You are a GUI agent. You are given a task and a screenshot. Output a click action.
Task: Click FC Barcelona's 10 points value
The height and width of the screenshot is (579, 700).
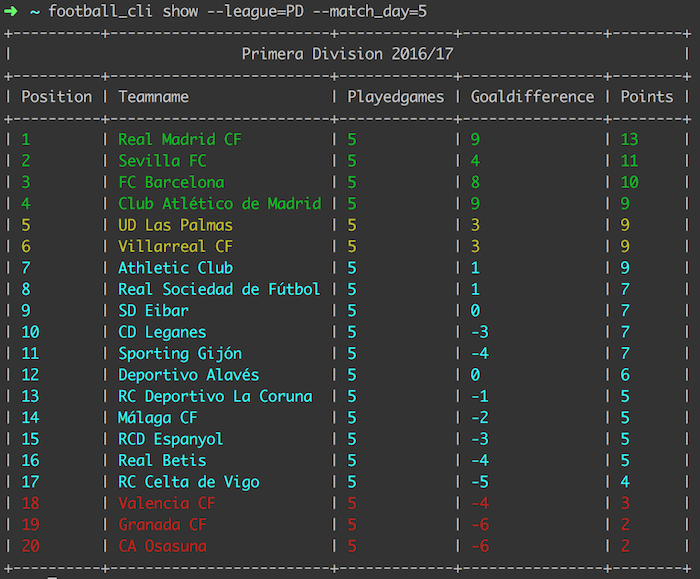click(x=629, y=182)
